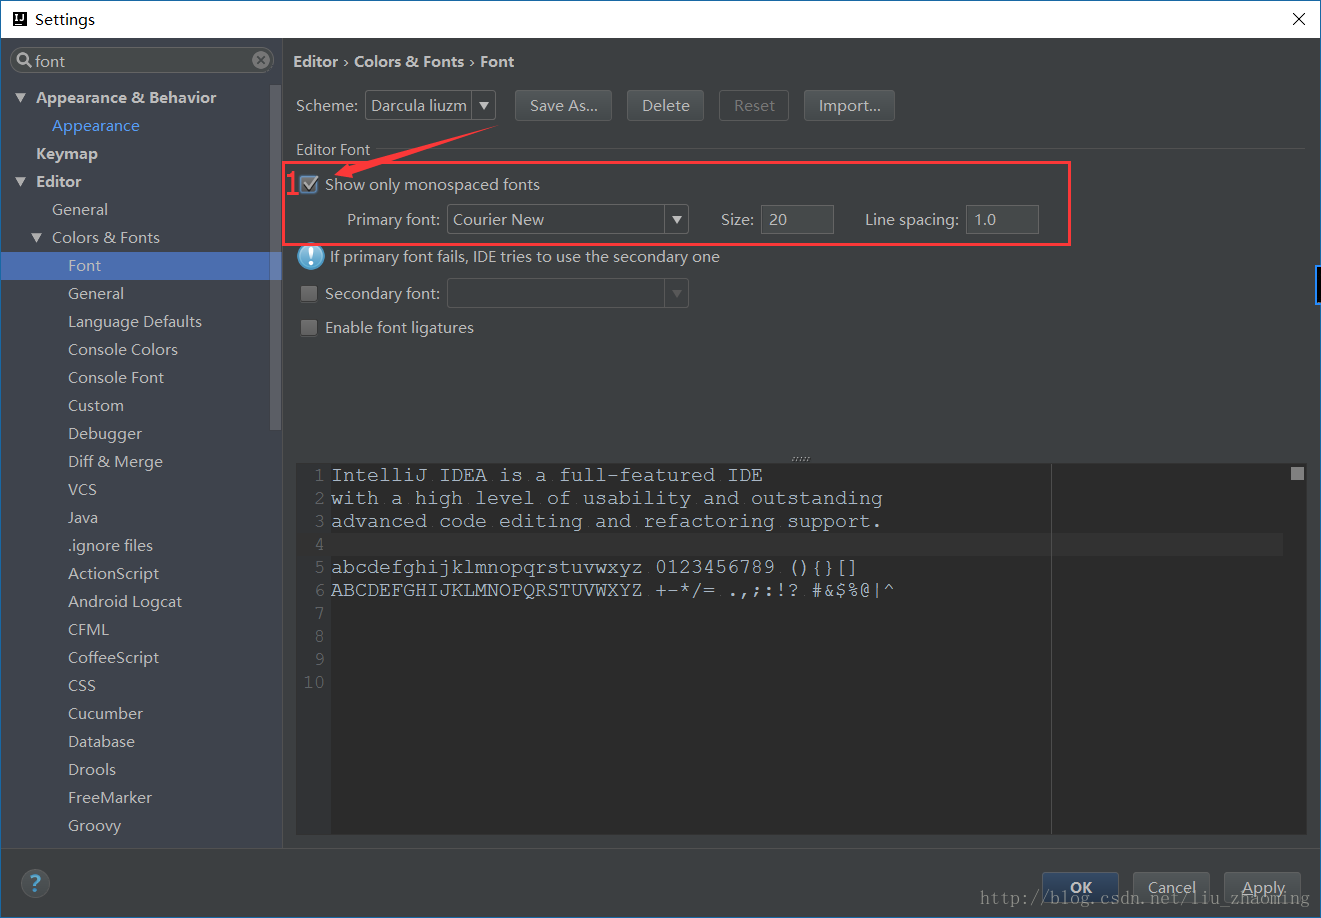1321x918 pixels.
Task: Select Debugger in the settings tree
Action: pyautogui.click(x=105, y=433)
